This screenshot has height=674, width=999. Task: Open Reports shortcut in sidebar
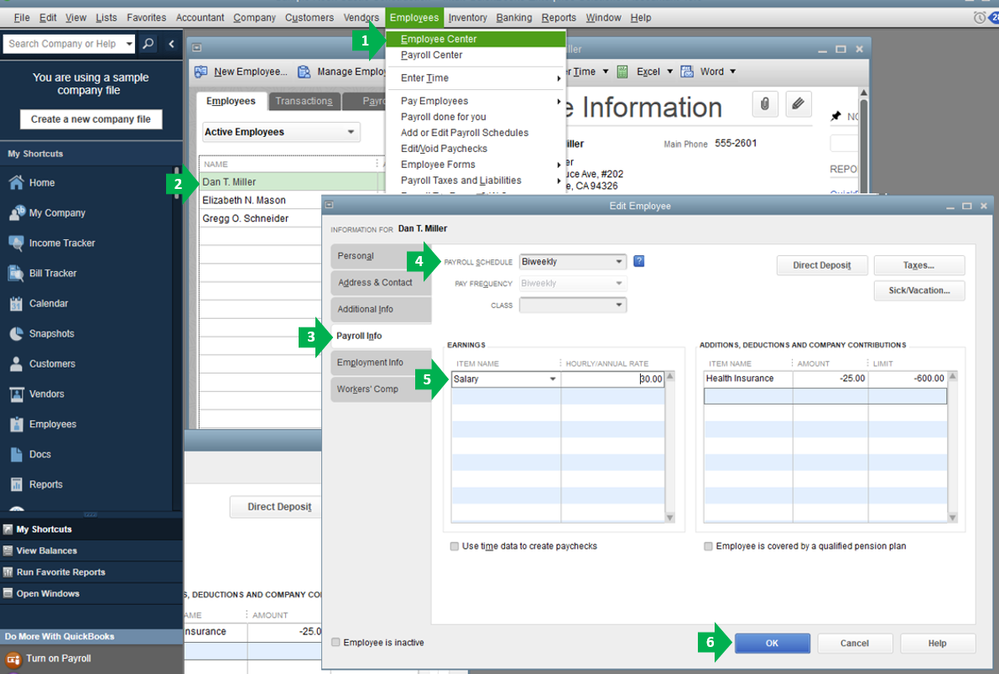coord(45,484)
